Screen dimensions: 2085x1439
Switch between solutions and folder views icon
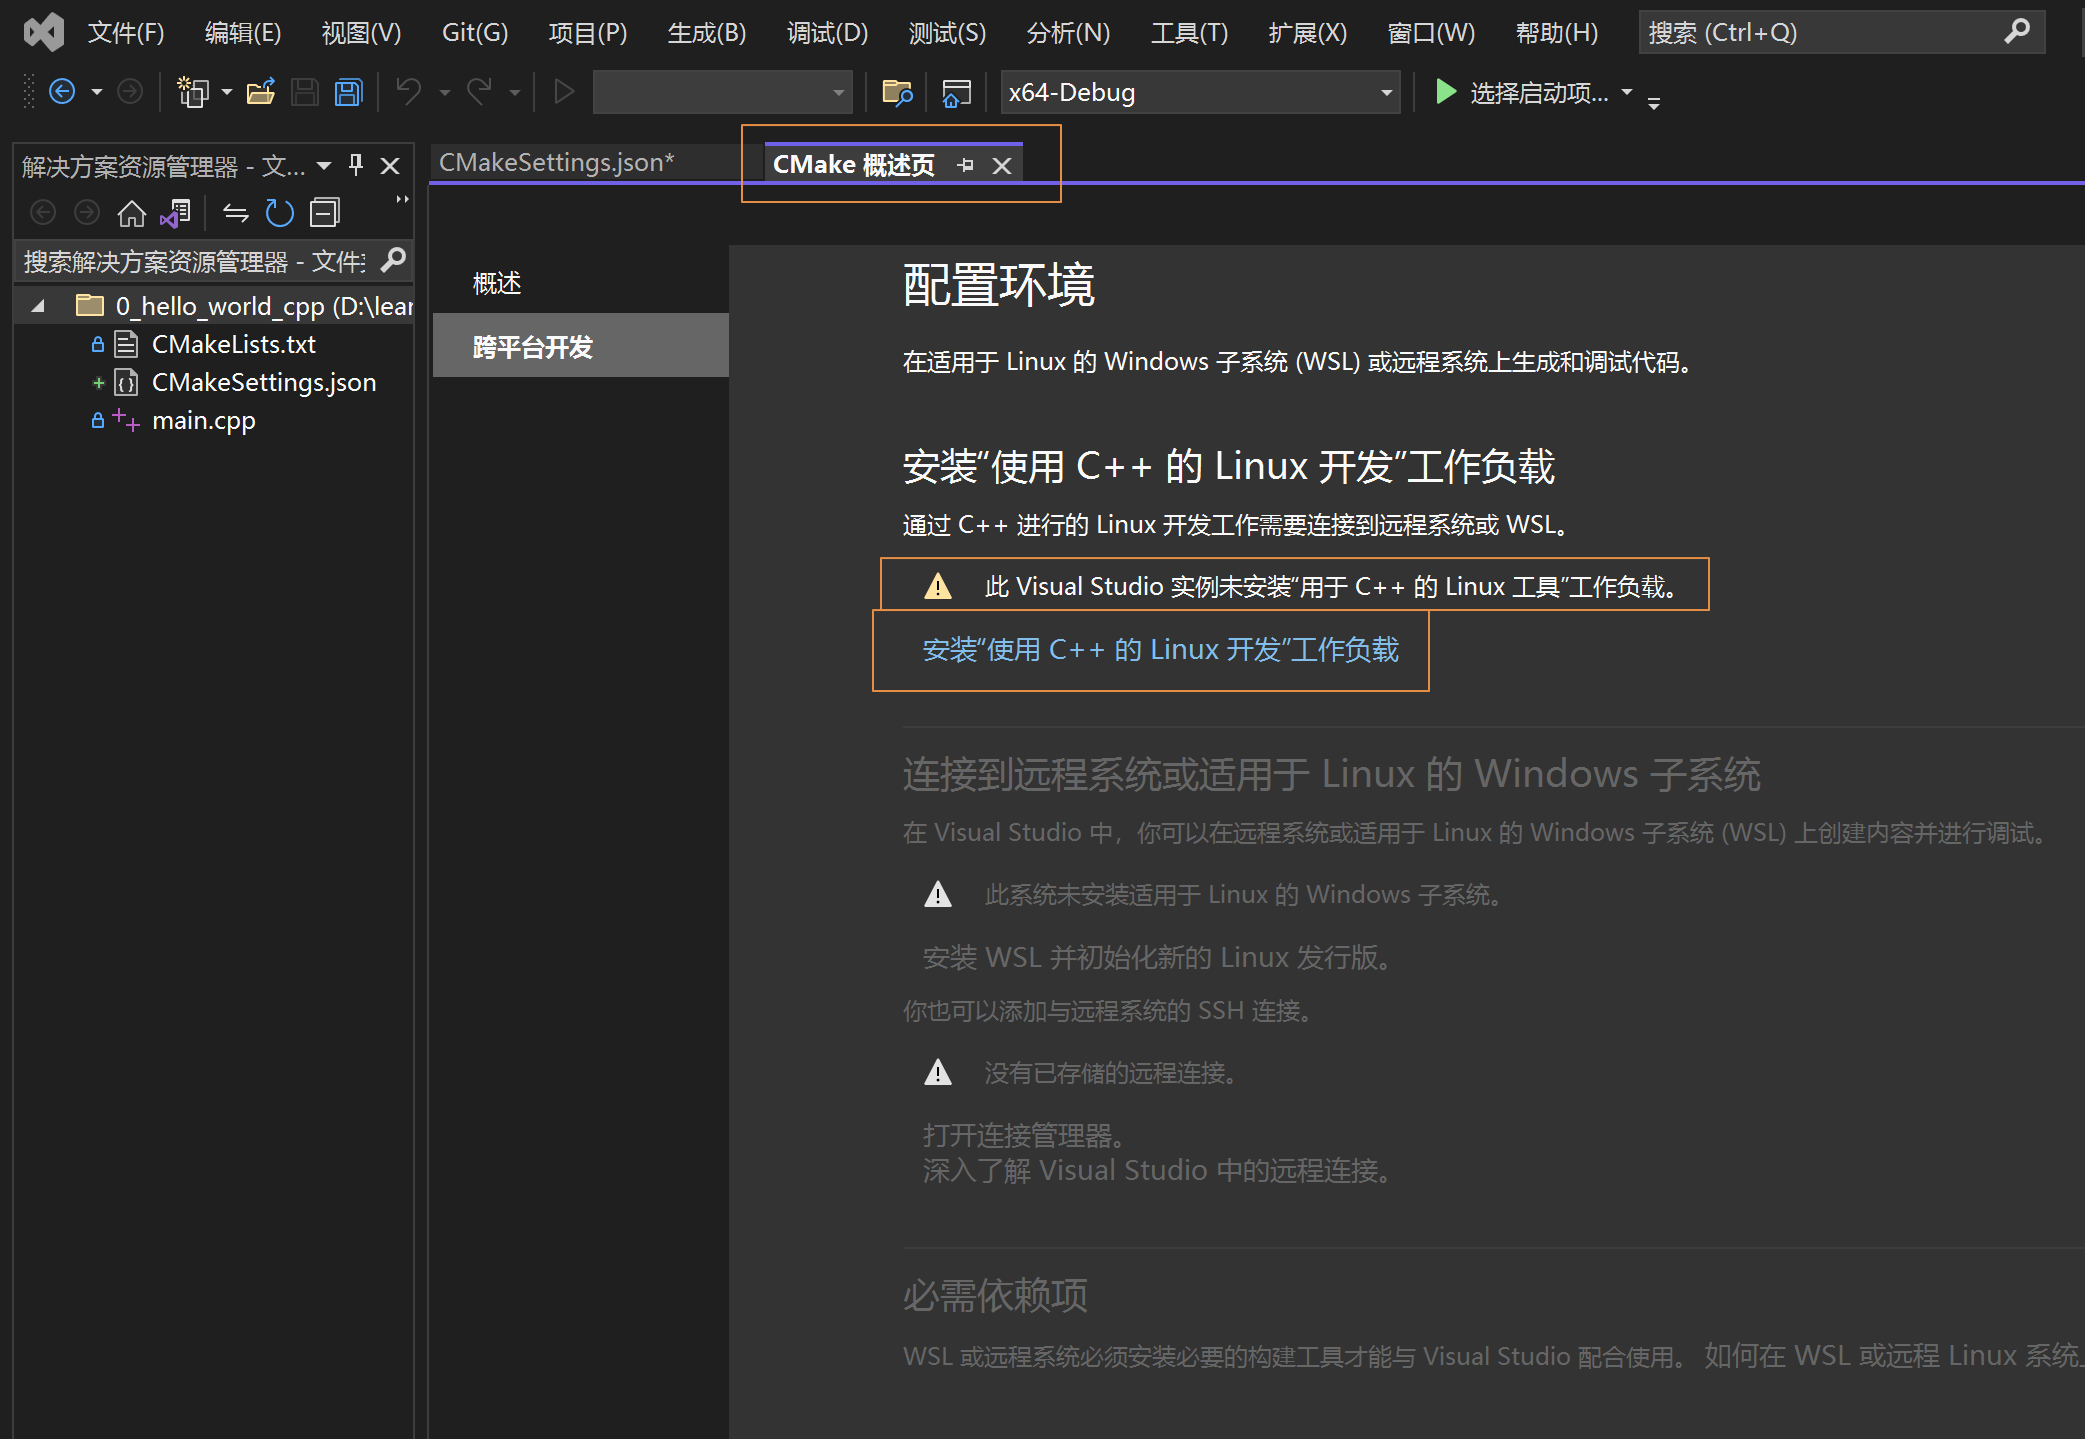(x=175, y=213)
